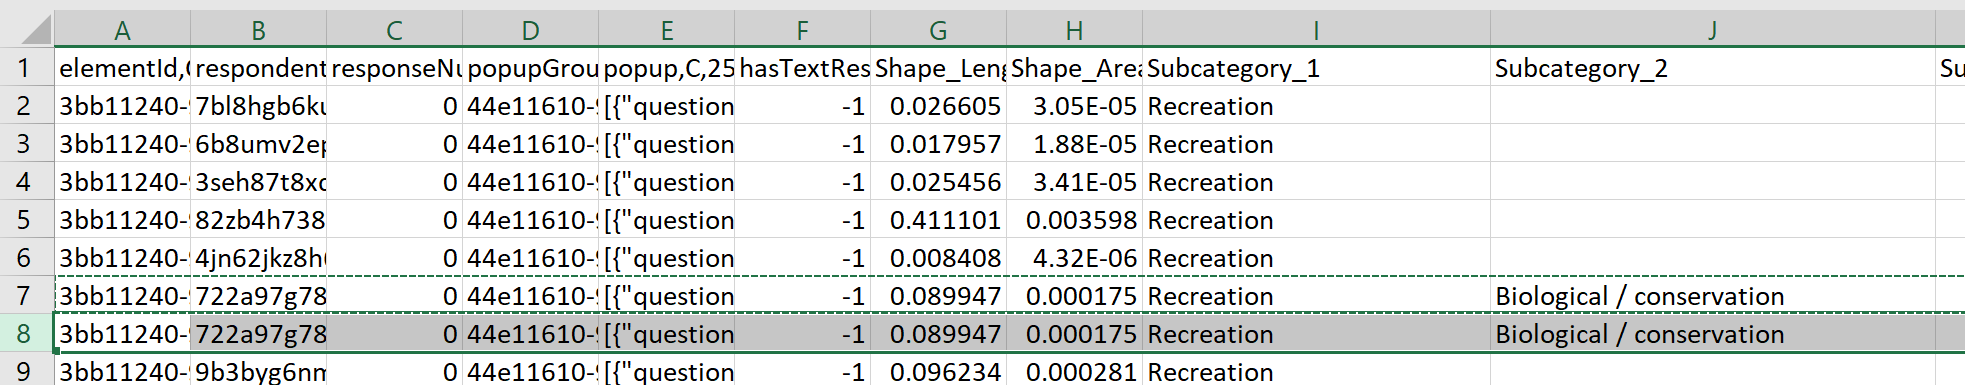Click the 'hasTextRes' header cell
The height and width of the screenshot is (385, 1965).
(802, 68)
